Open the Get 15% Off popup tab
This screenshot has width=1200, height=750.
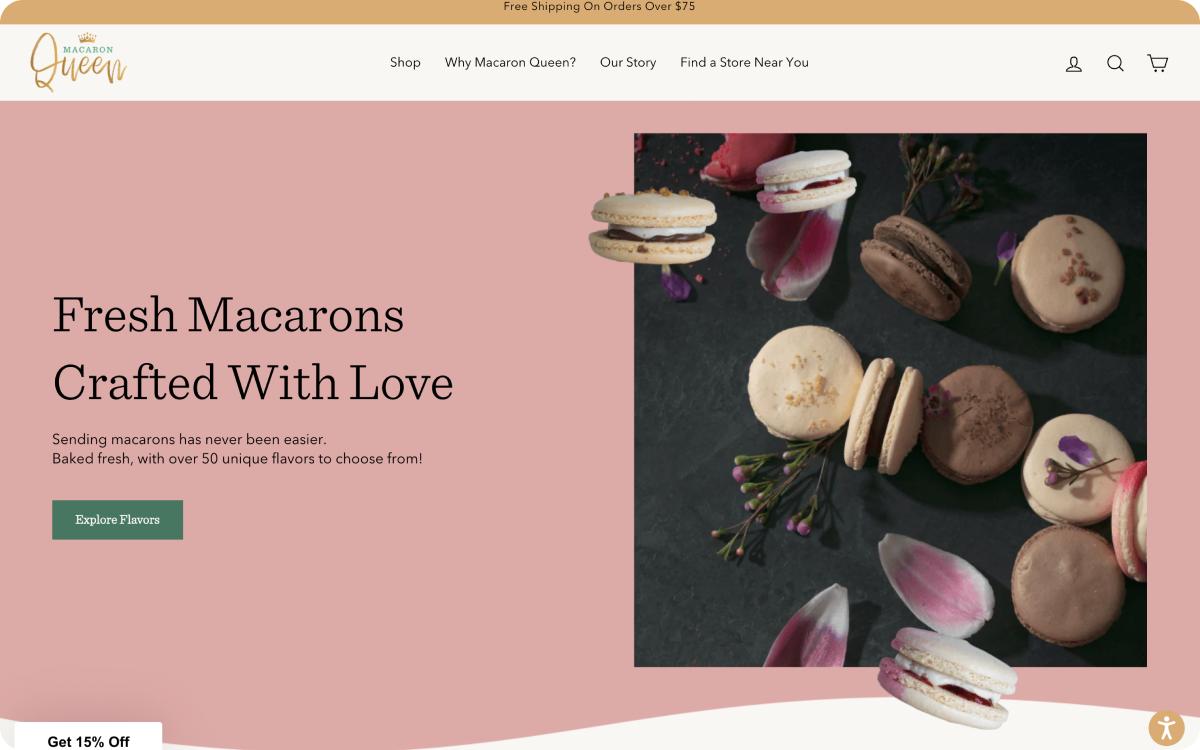88,738
